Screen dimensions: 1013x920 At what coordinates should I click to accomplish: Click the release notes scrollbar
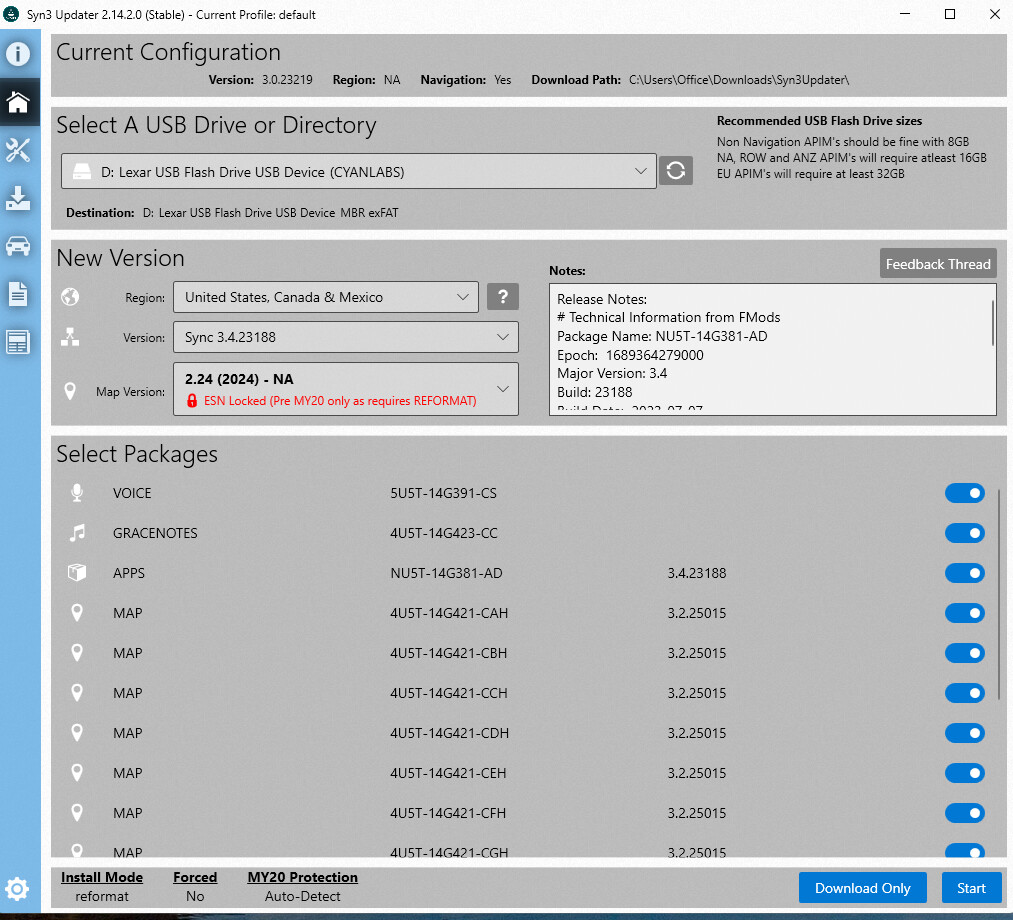click(x=992, y=323)
